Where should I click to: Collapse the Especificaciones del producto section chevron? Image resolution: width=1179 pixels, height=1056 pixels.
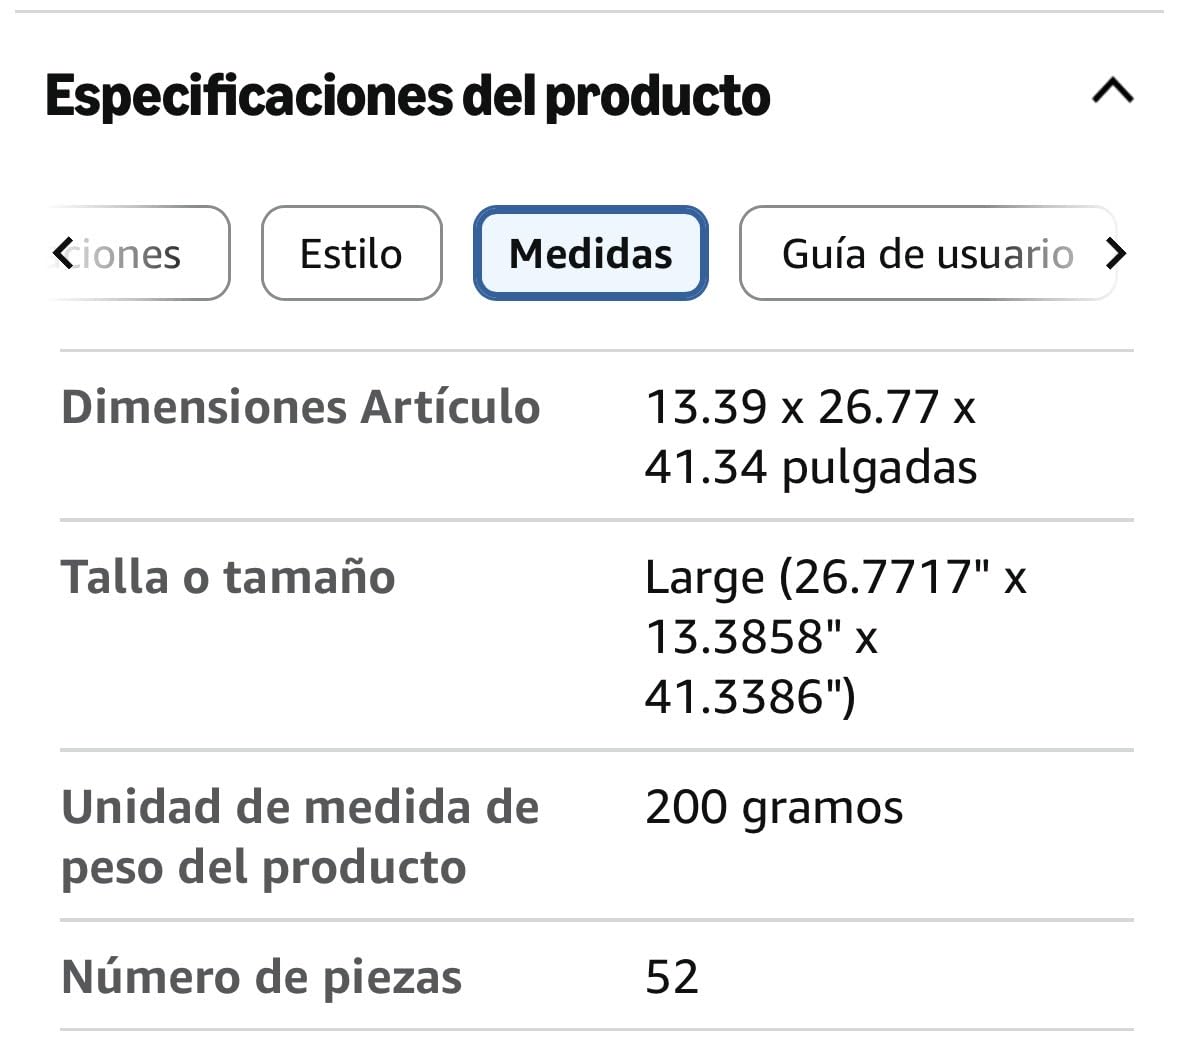[1113, 91]
